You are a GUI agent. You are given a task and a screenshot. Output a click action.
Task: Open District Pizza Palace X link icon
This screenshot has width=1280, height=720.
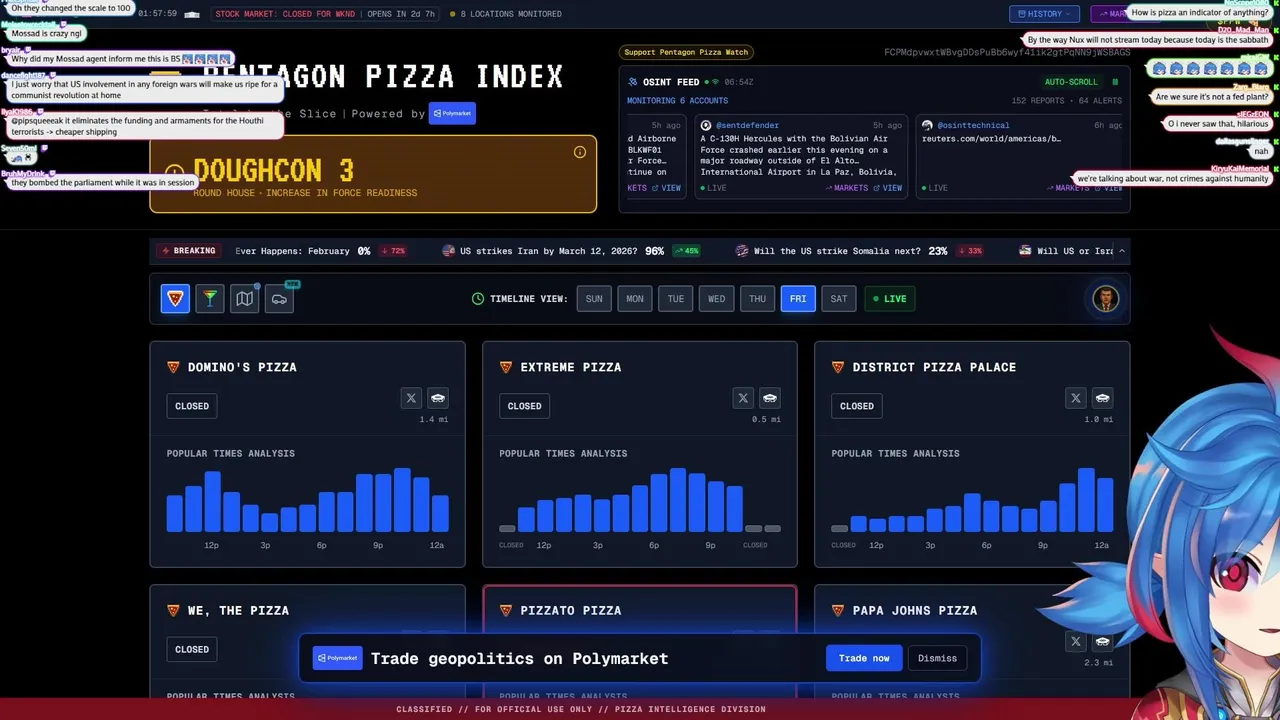point(1076,398)
